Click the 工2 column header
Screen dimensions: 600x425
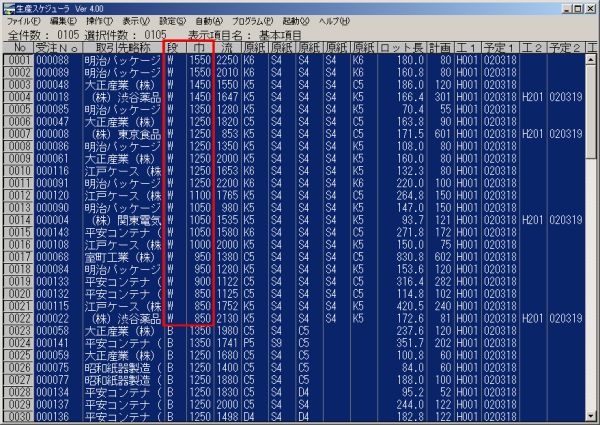533,48
